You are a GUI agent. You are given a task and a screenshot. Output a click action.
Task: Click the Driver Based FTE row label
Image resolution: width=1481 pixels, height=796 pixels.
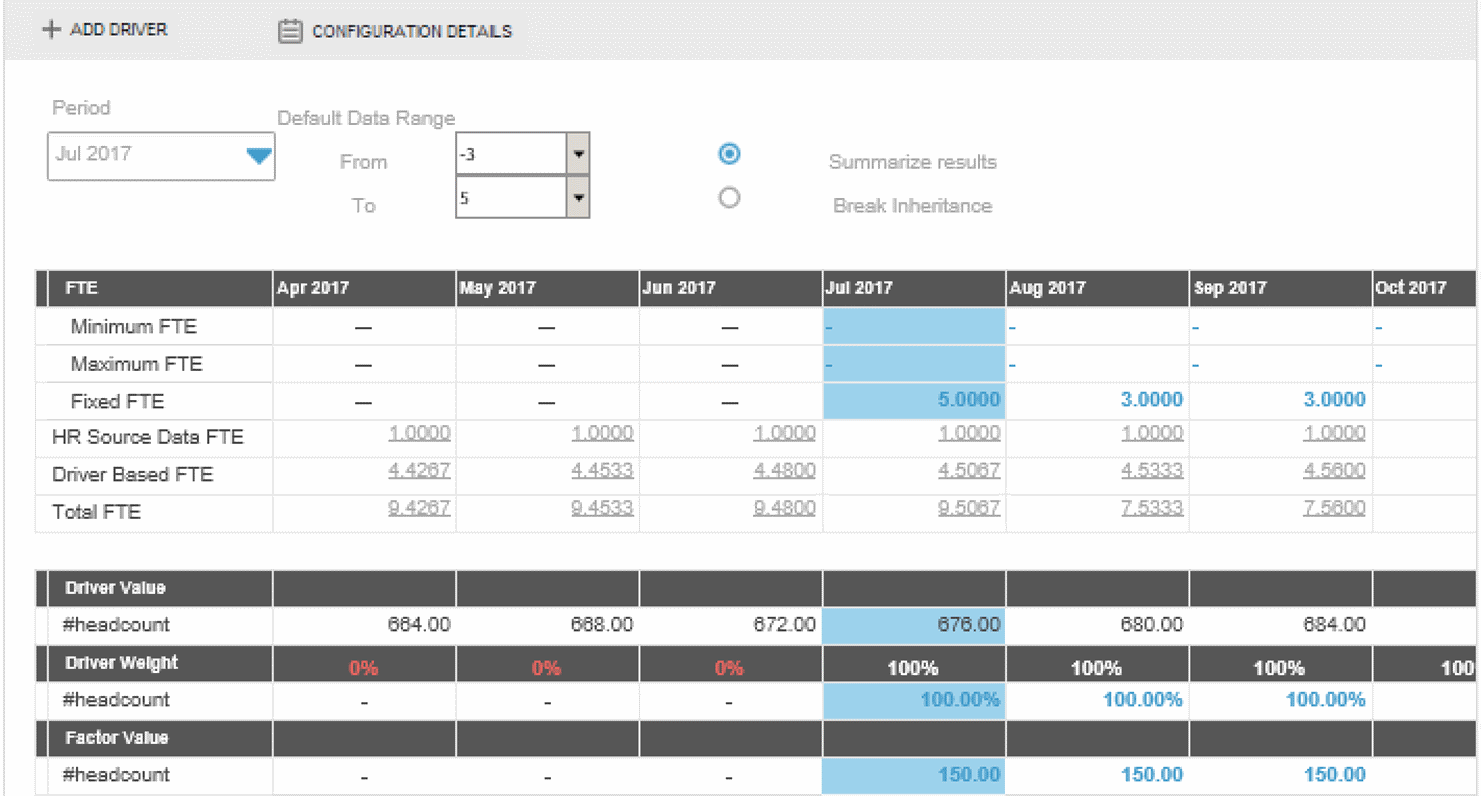tap(133, 474)
